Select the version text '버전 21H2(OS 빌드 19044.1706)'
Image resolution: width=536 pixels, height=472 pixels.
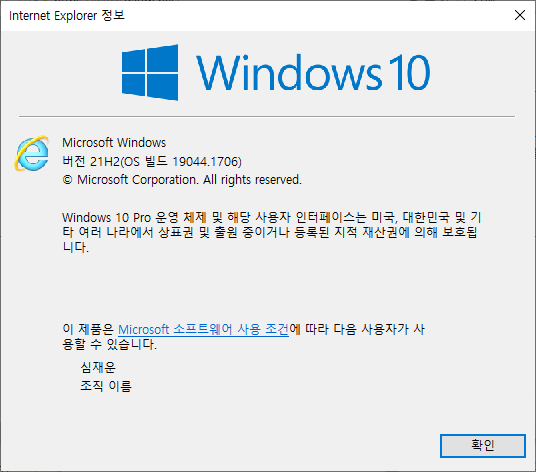[x=152, y=161]
